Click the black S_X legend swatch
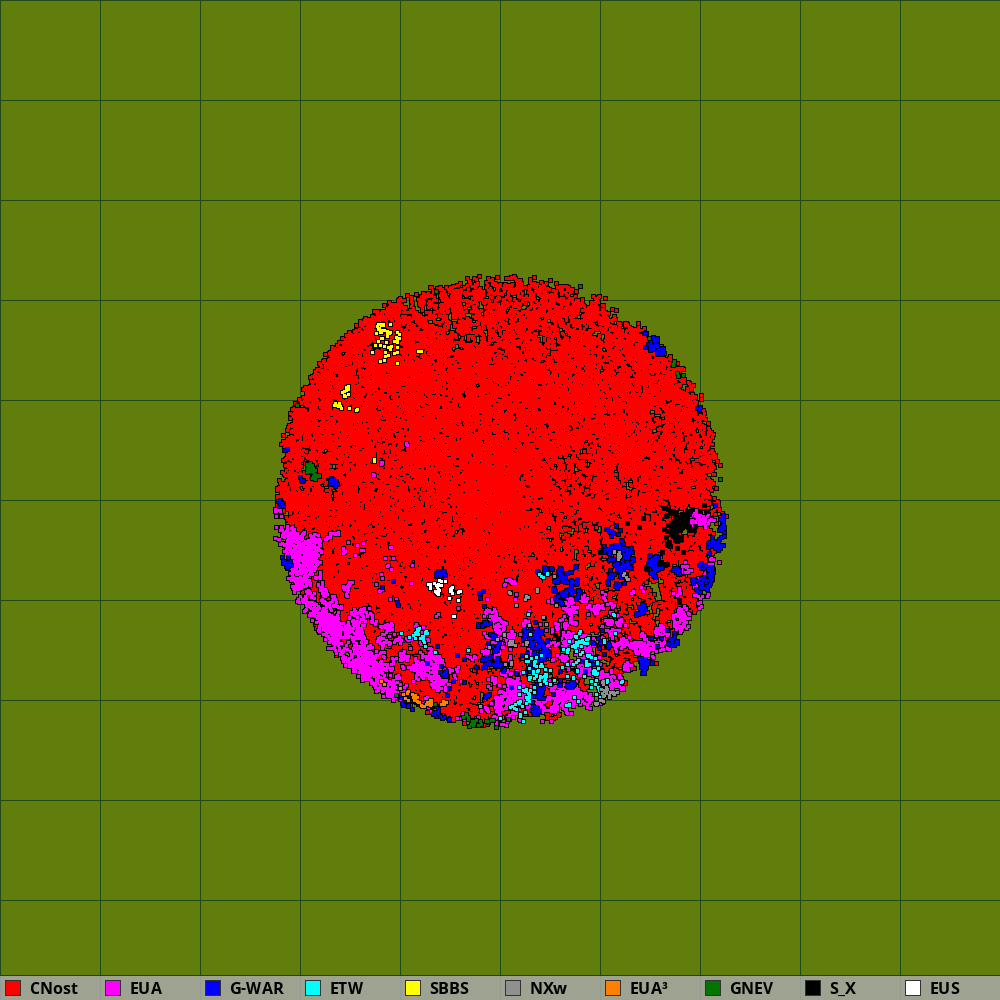Screen dimensions: 1000x1000 click(813, 988)
